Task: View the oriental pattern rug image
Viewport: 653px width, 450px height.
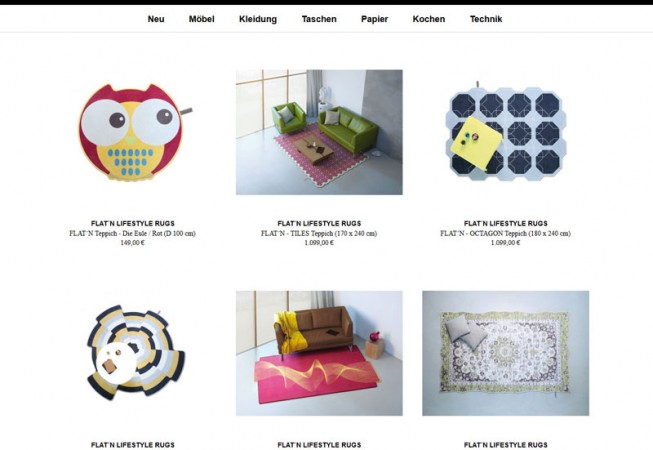Action: pyautogui.click(x=506, y=353)
